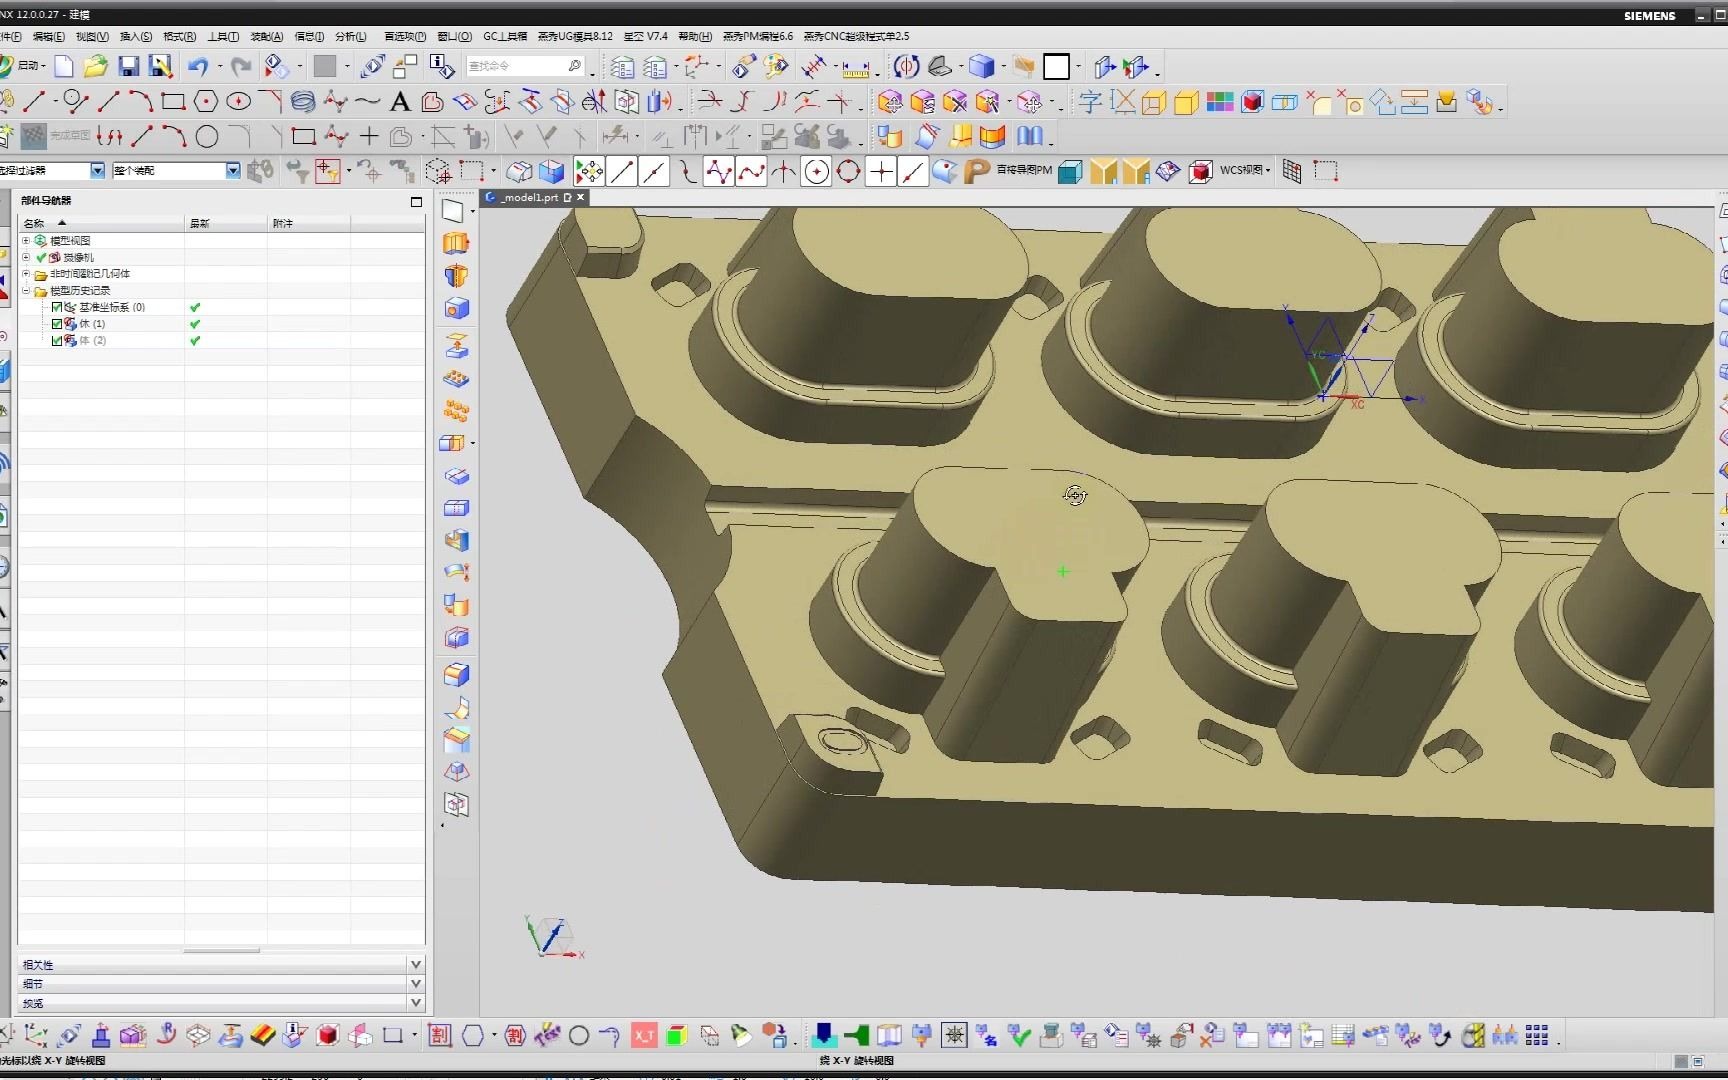Screen dimensions: 1728x1080
Task: Expand the 模型视图 tree node
Action: [26, 240]
